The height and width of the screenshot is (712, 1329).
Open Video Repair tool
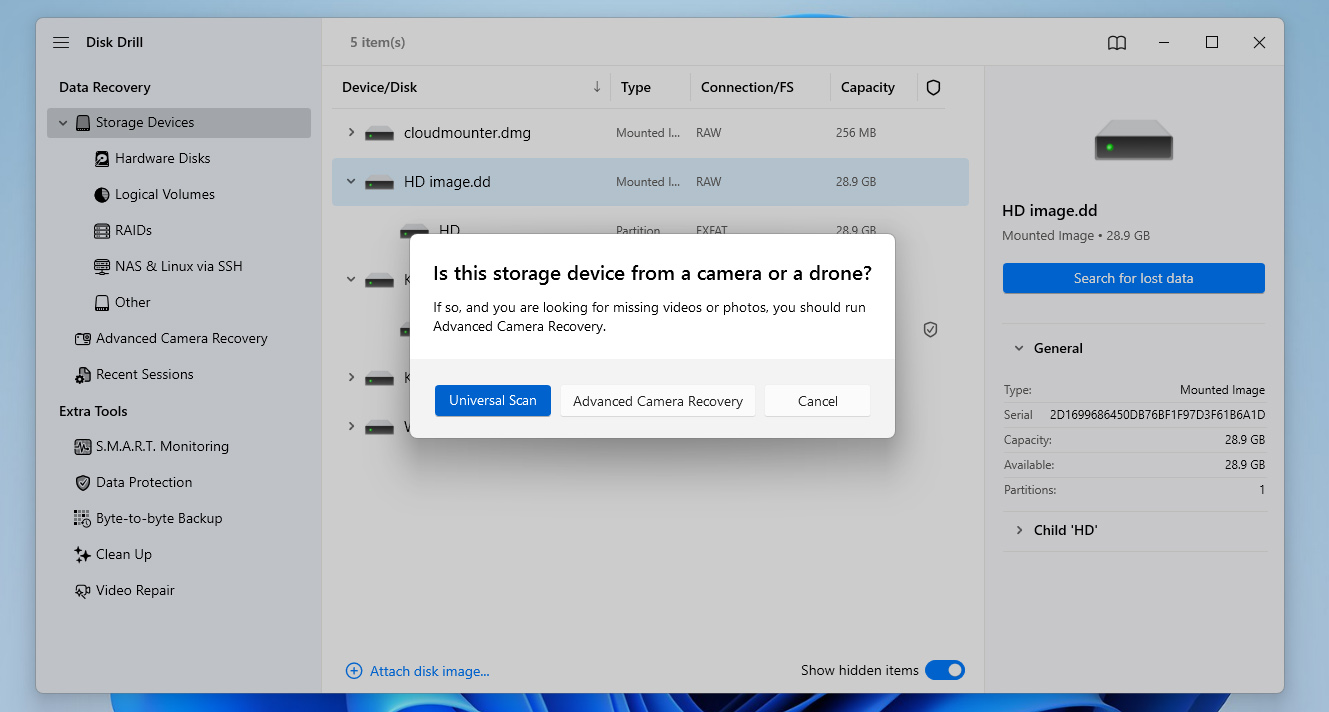point(135,591)
